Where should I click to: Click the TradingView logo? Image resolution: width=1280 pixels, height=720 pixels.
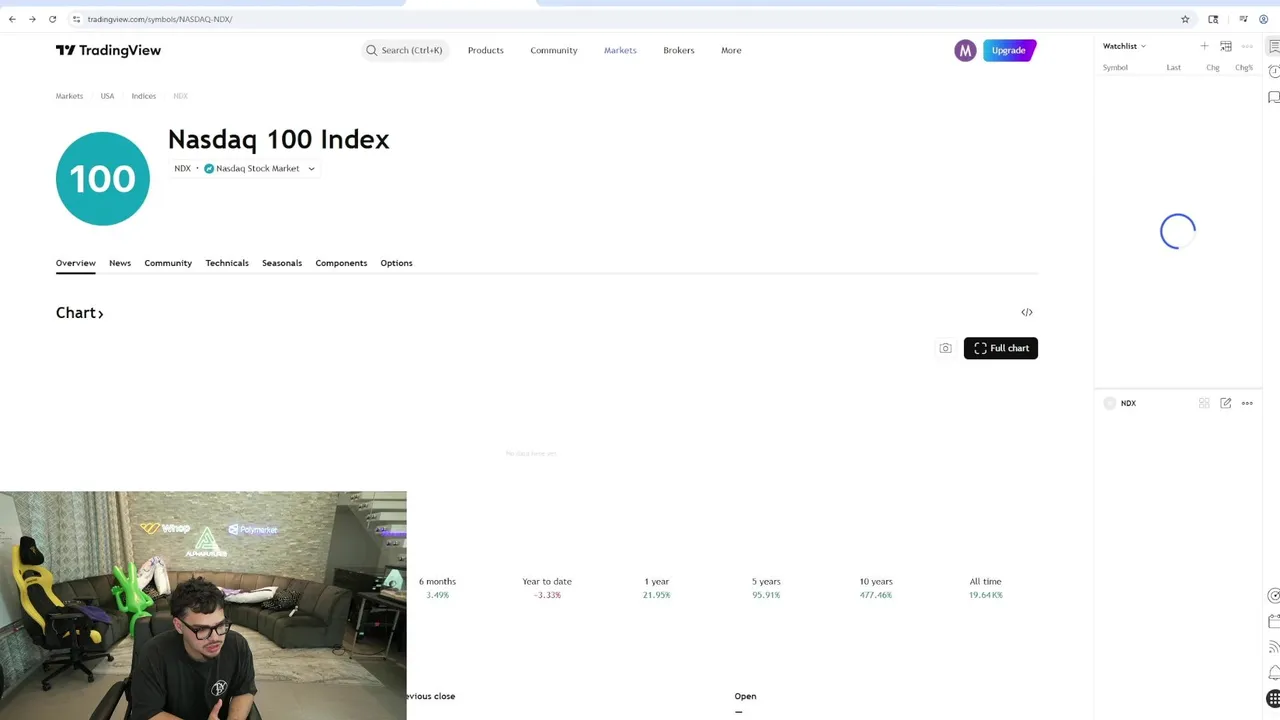108,50
